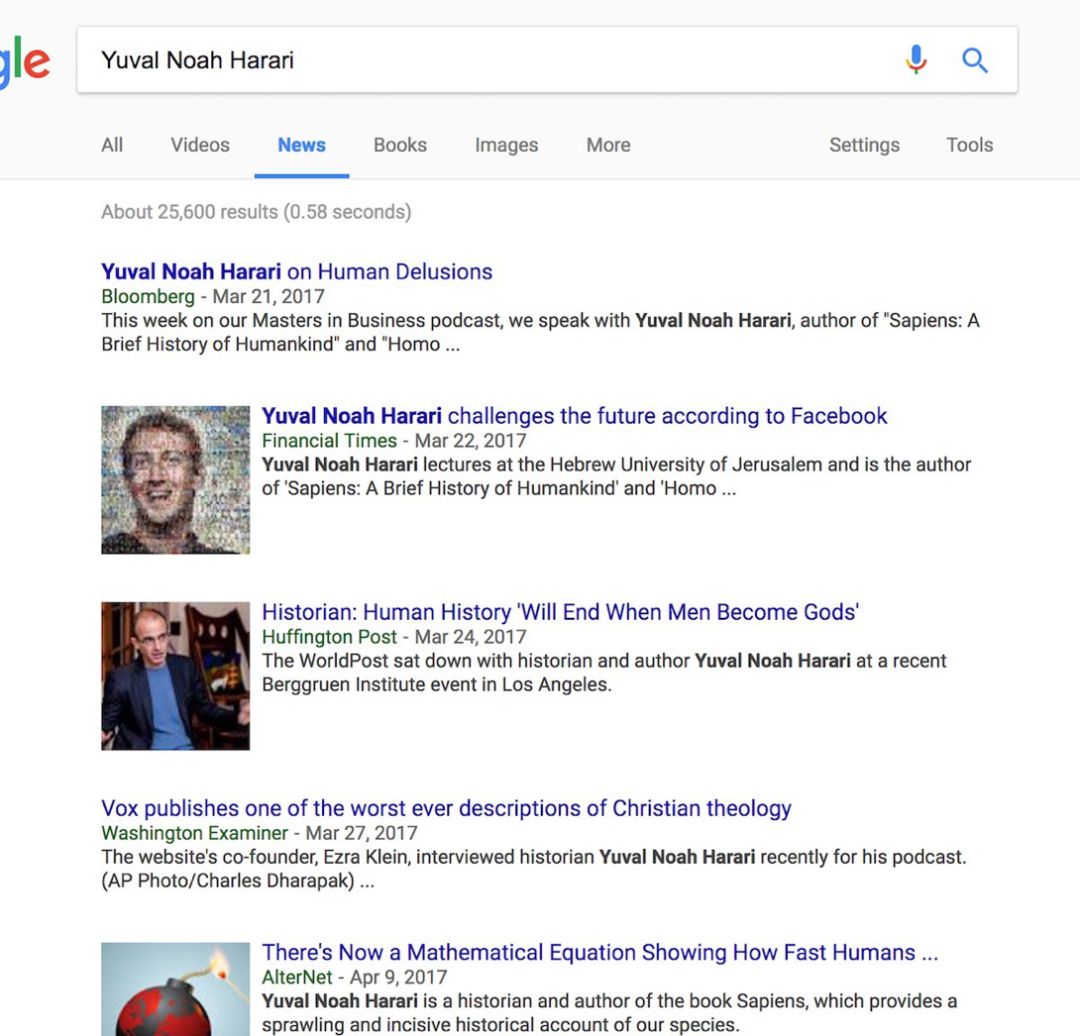
Task: Open 'Yuval Noah Harari on Human Delusions' article
Action: [x=297, y=271]
